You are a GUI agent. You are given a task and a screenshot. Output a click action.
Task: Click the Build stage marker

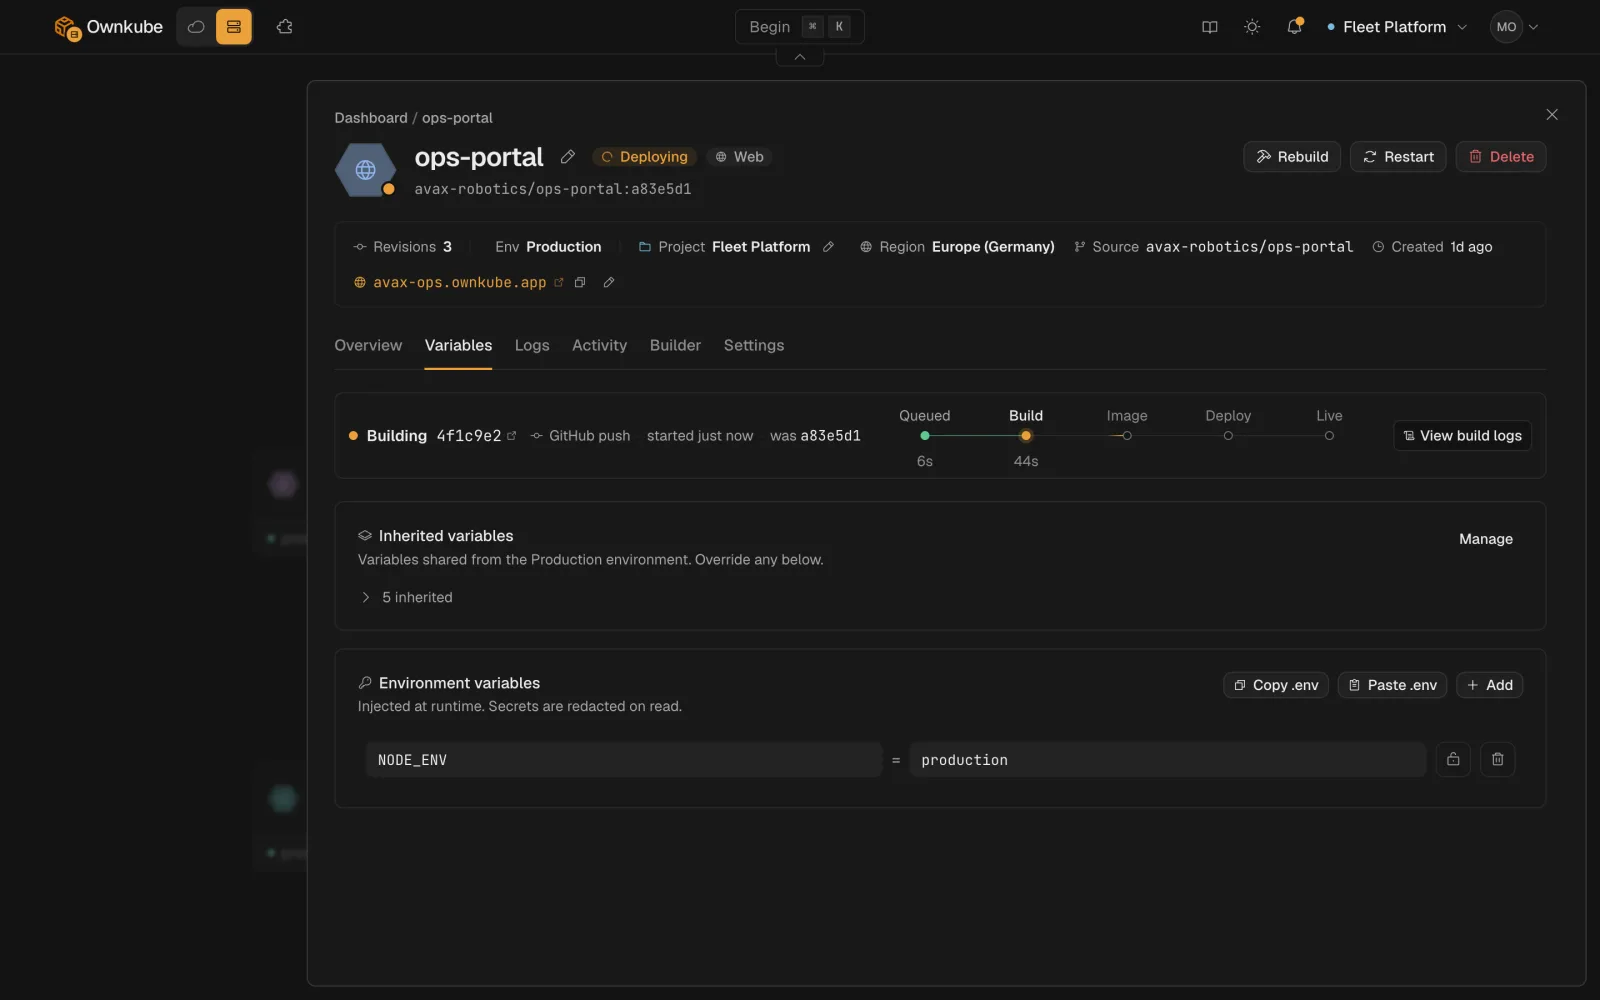click(1026, 436)
